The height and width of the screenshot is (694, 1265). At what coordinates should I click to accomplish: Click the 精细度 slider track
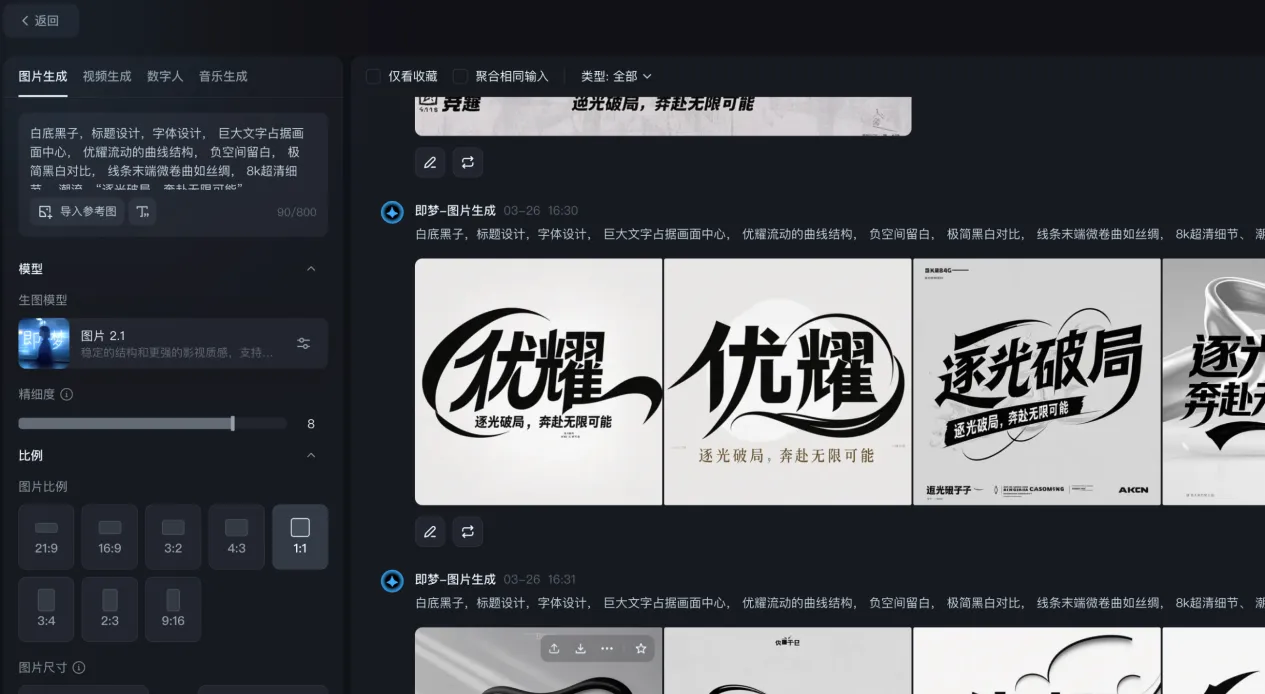[x=152, y=423]
